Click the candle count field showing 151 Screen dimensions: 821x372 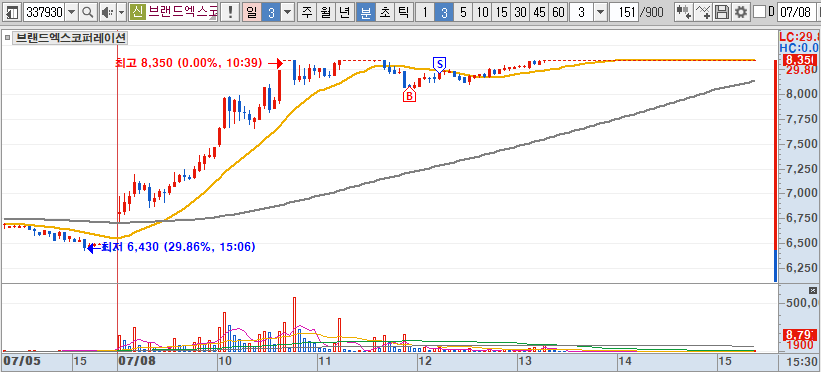pos(624,12)
